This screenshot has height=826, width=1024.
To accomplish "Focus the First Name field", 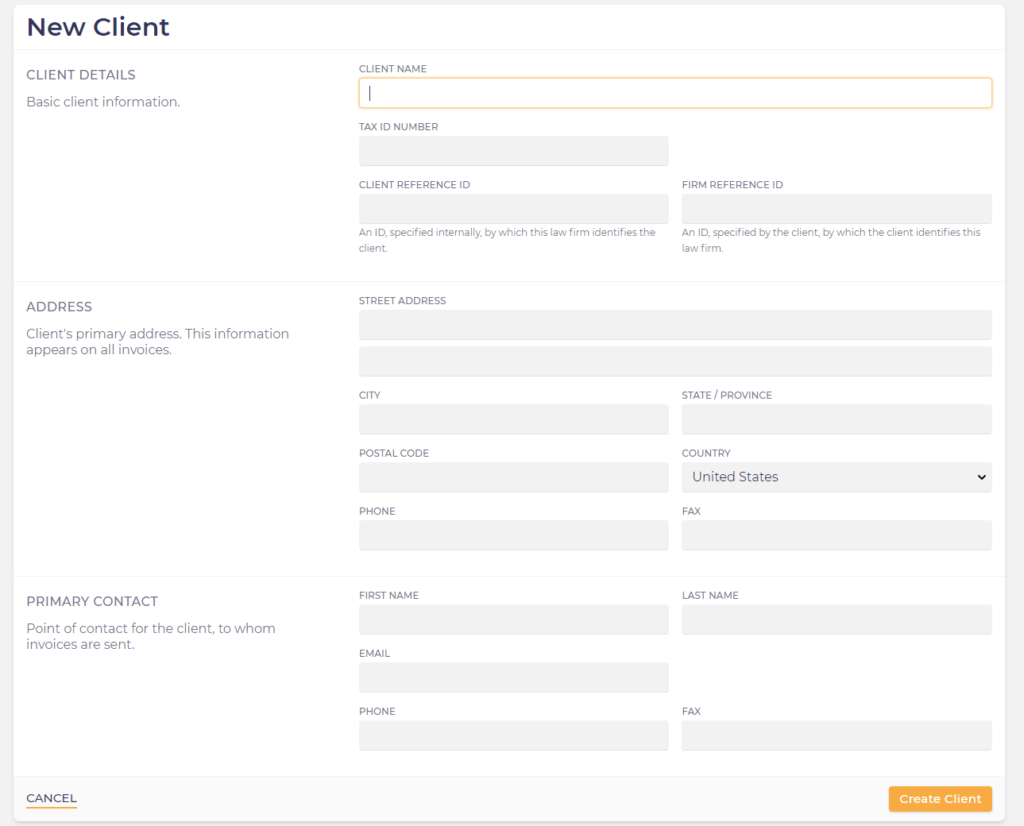I will point(513,620).
